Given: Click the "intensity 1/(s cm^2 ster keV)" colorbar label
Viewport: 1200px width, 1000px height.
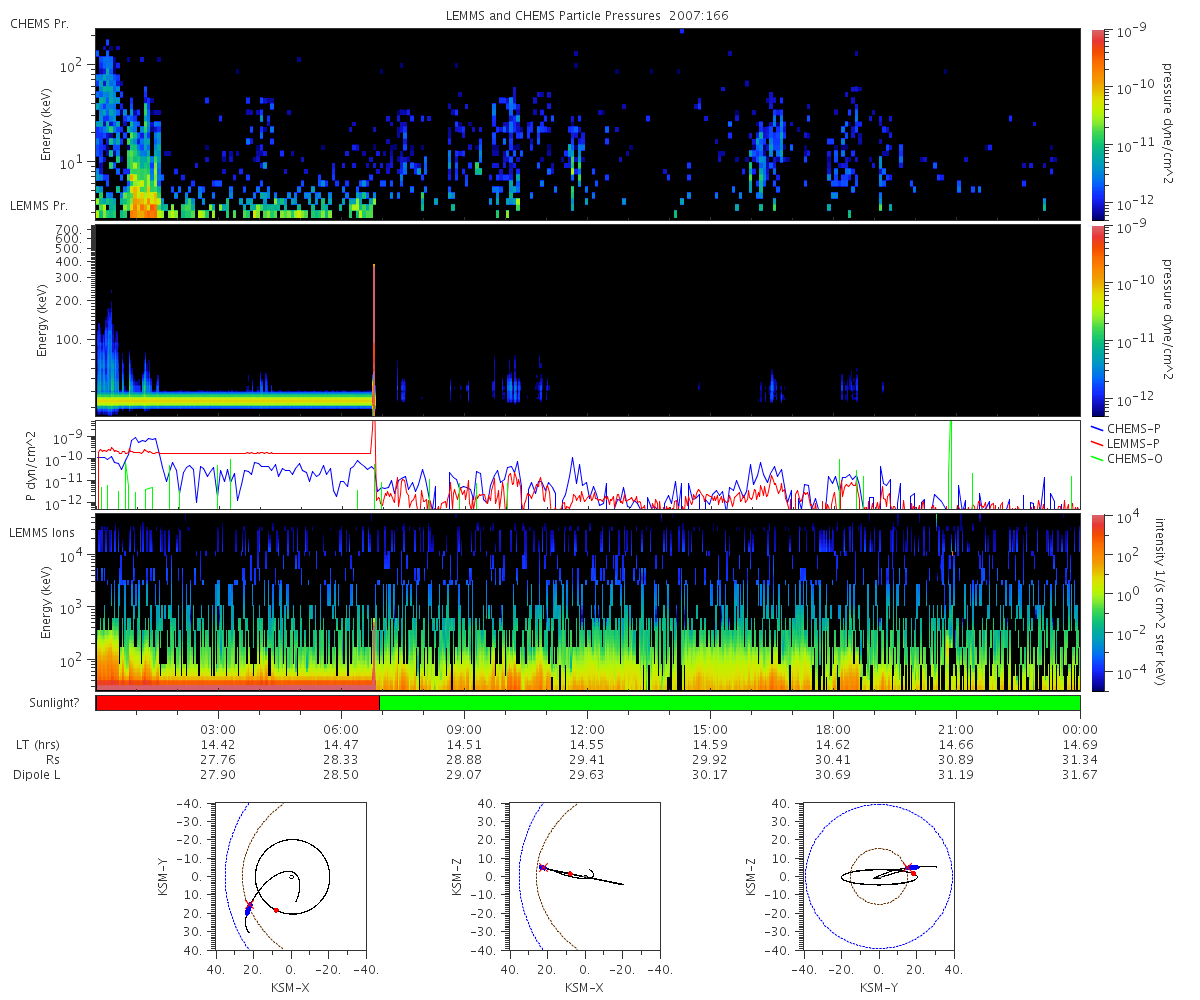Looking at the screenshot, I should [1162, 602].
